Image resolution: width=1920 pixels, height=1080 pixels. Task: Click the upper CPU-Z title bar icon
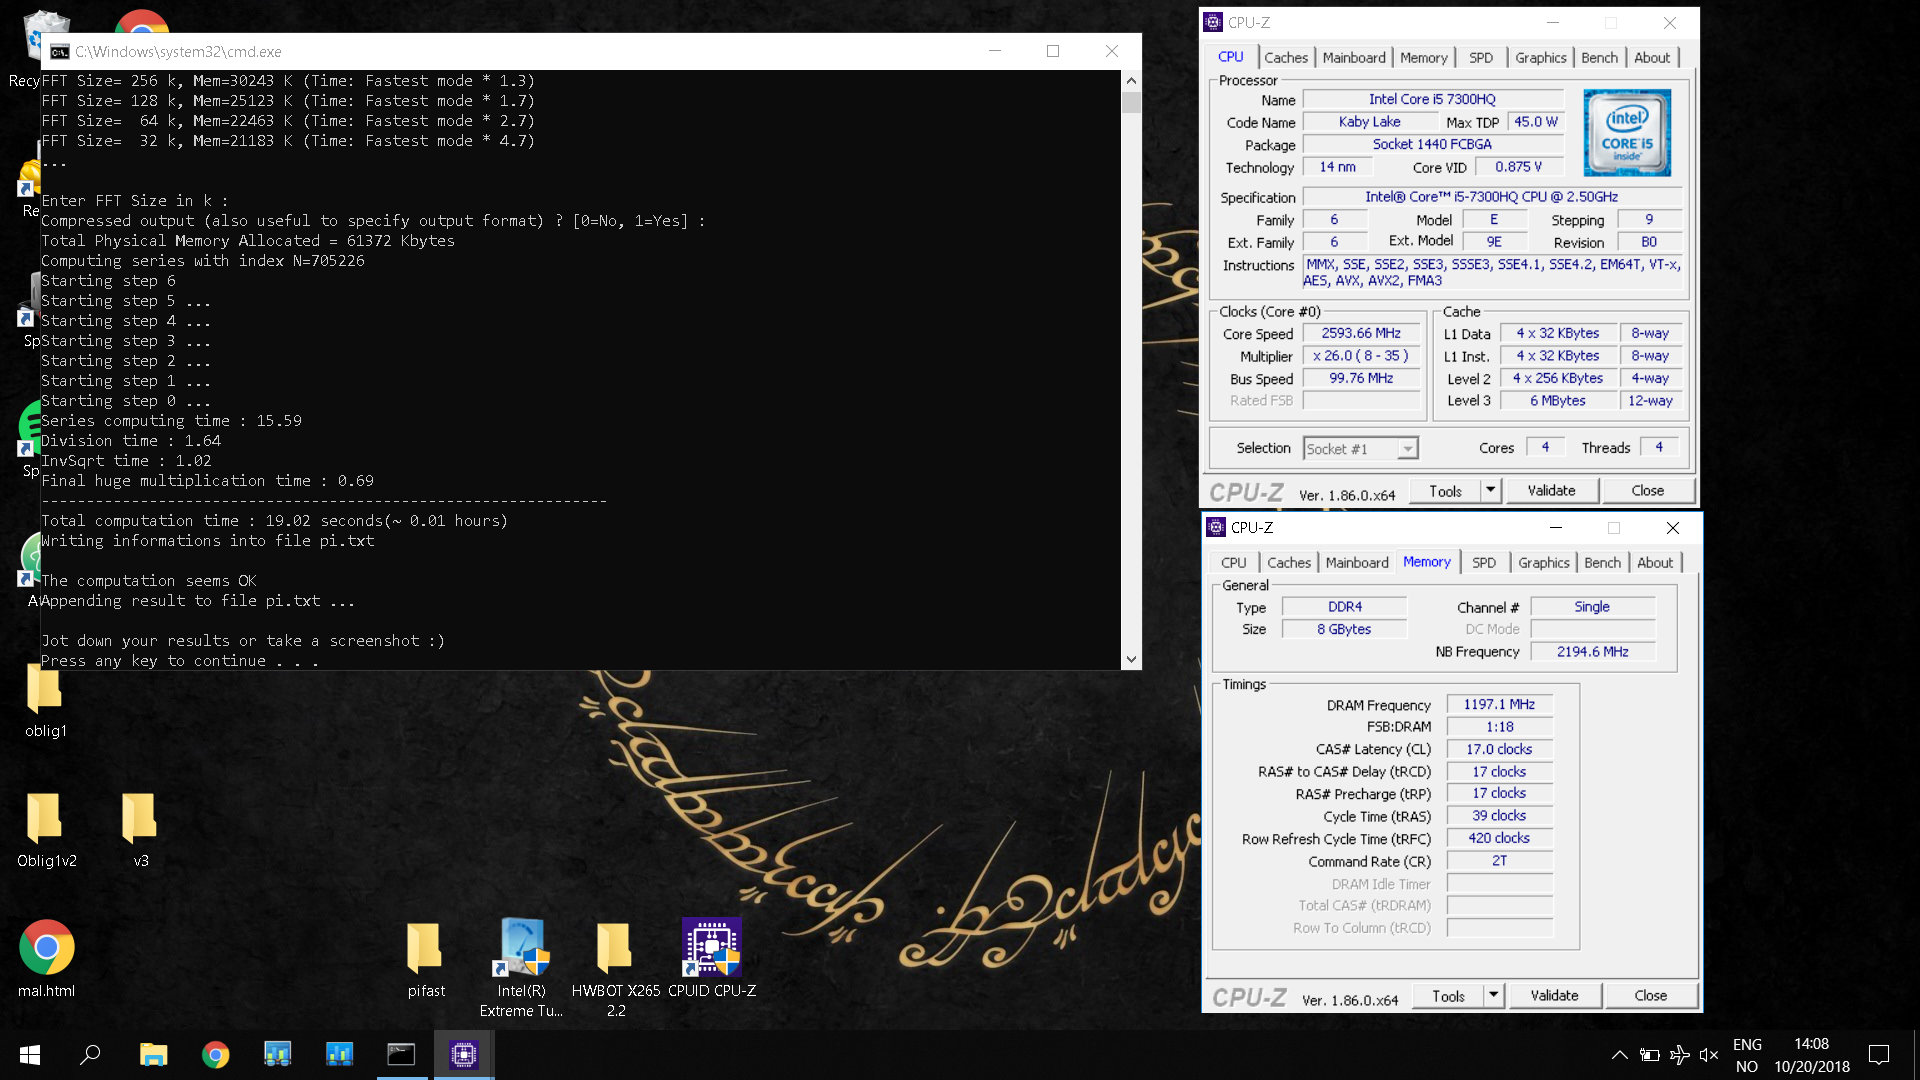tap(1213, 22)
